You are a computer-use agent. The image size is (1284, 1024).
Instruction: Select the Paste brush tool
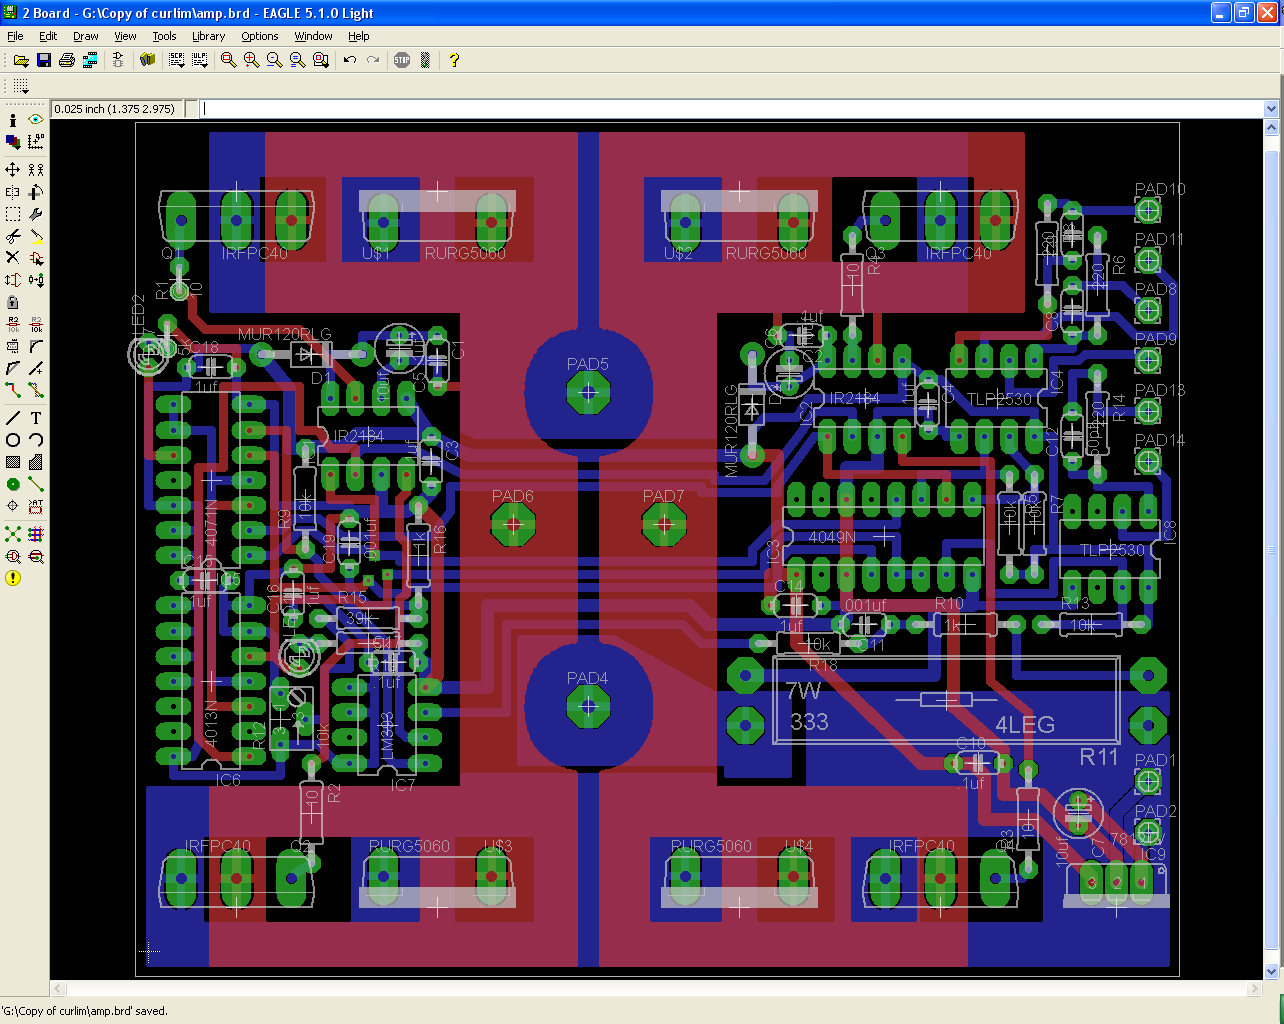tap(36, 237)
